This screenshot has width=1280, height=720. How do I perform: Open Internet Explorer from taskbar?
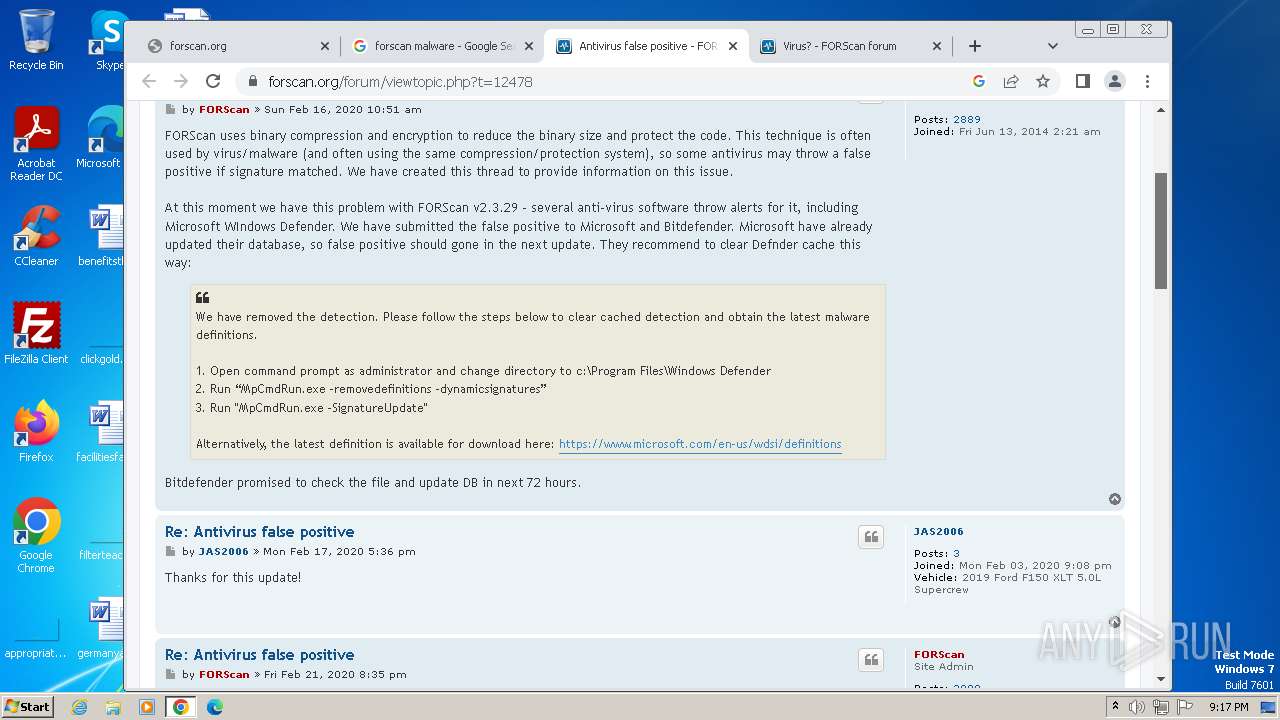(x=79, y=707)
